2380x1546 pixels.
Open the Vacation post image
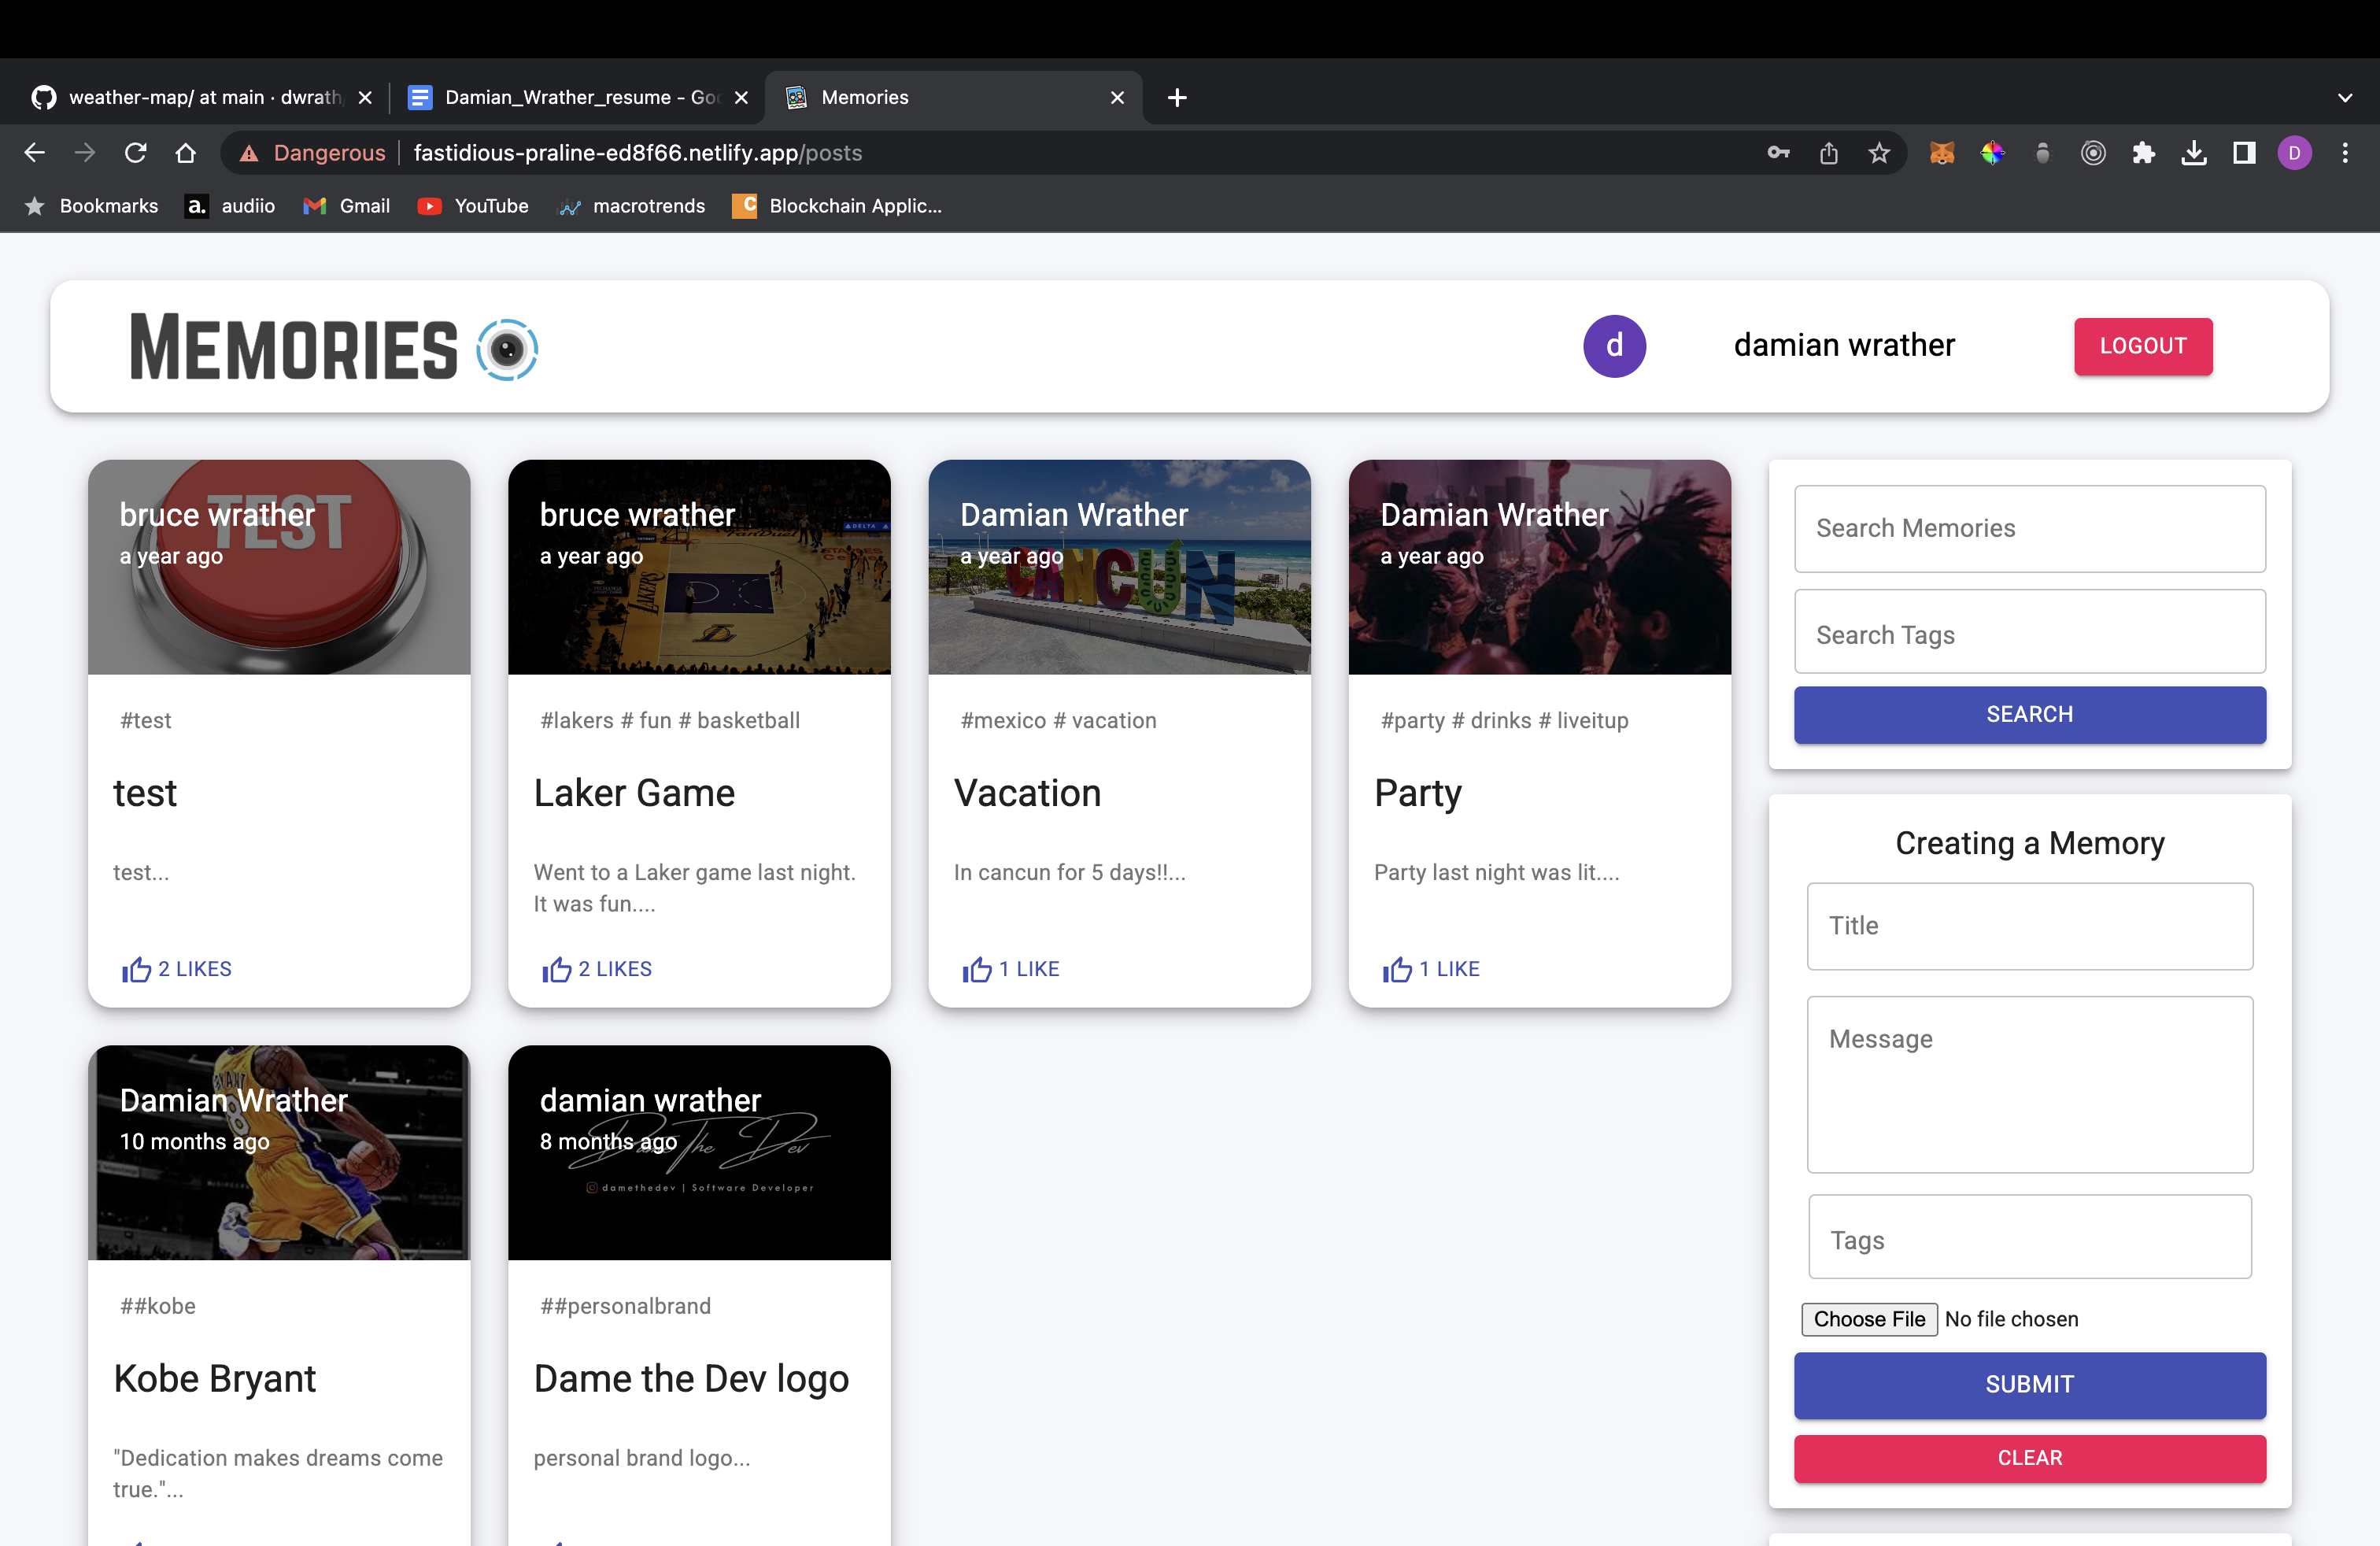pos(1118,567)
